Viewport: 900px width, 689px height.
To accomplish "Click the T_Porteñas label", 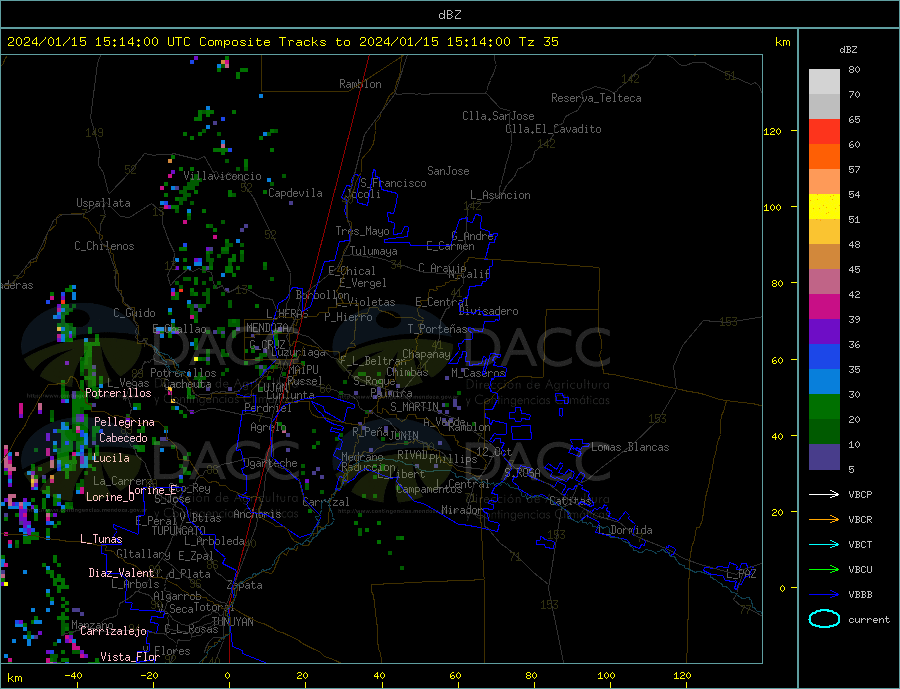I will pyautogui.click(x=437, y=329).
